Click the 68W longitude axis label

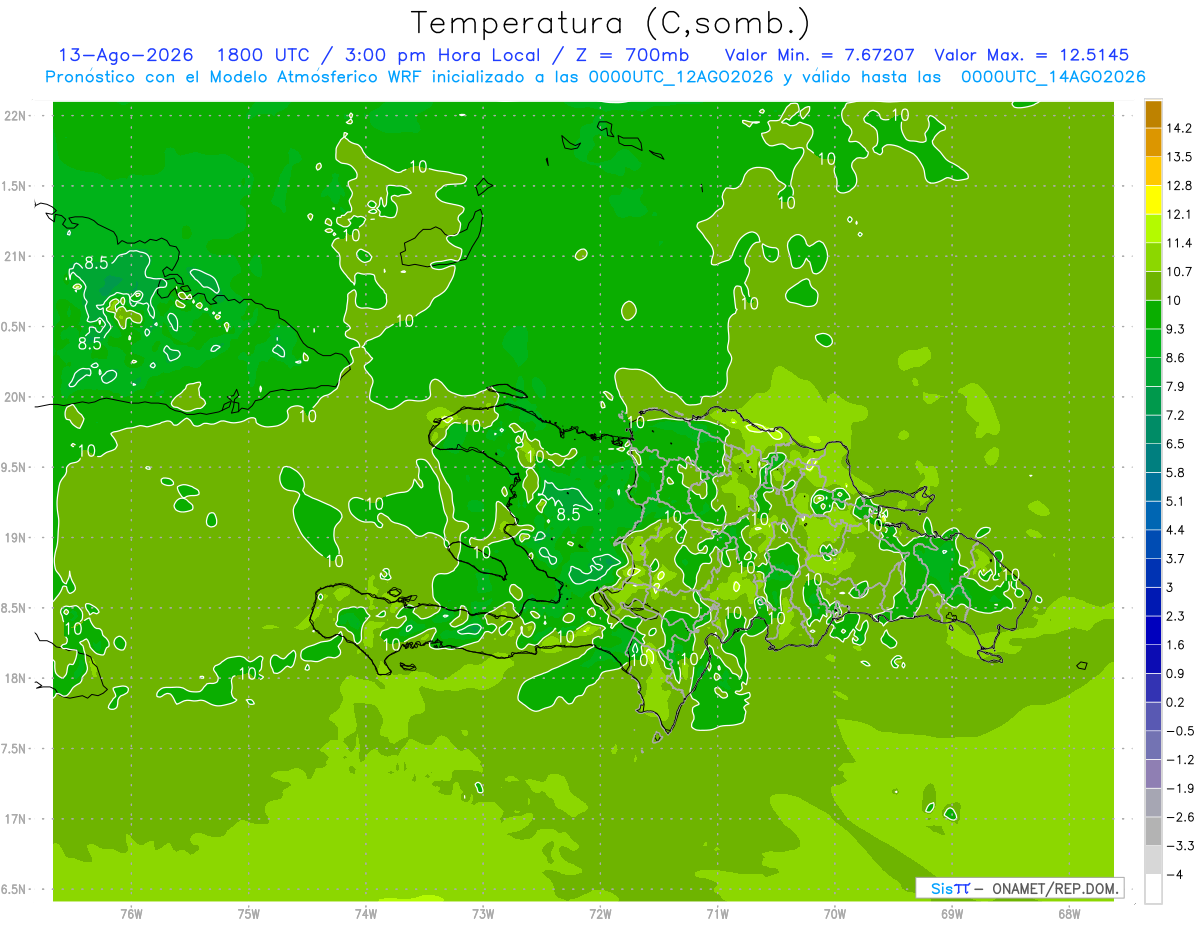pos(1069,913)
